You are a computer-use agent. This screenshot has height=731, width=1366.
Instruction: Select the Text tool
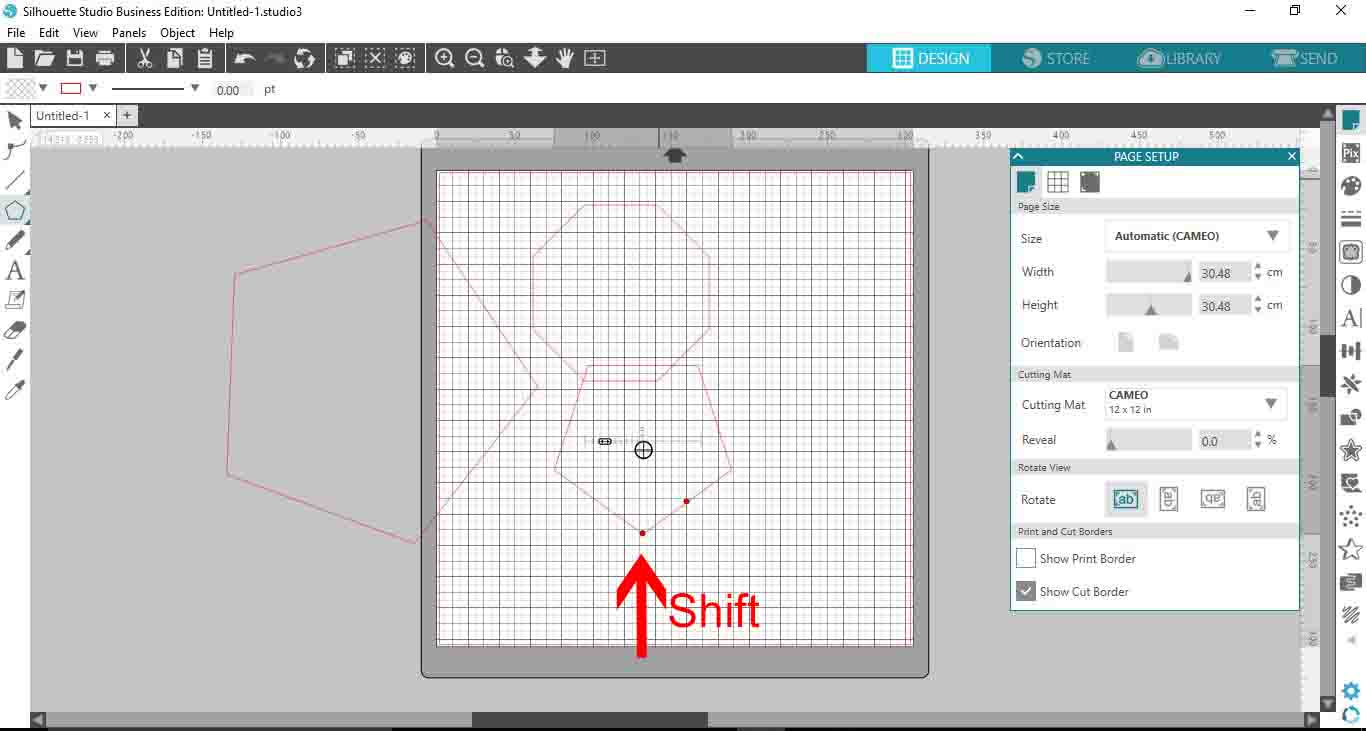point(15,270)
